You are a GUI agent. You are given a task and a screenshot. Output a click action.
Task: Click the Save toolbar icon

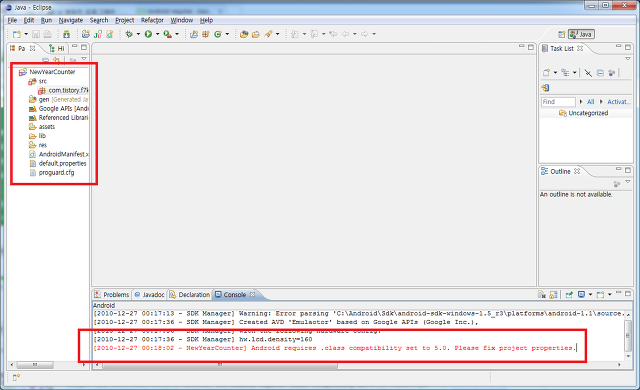point(36,34)
